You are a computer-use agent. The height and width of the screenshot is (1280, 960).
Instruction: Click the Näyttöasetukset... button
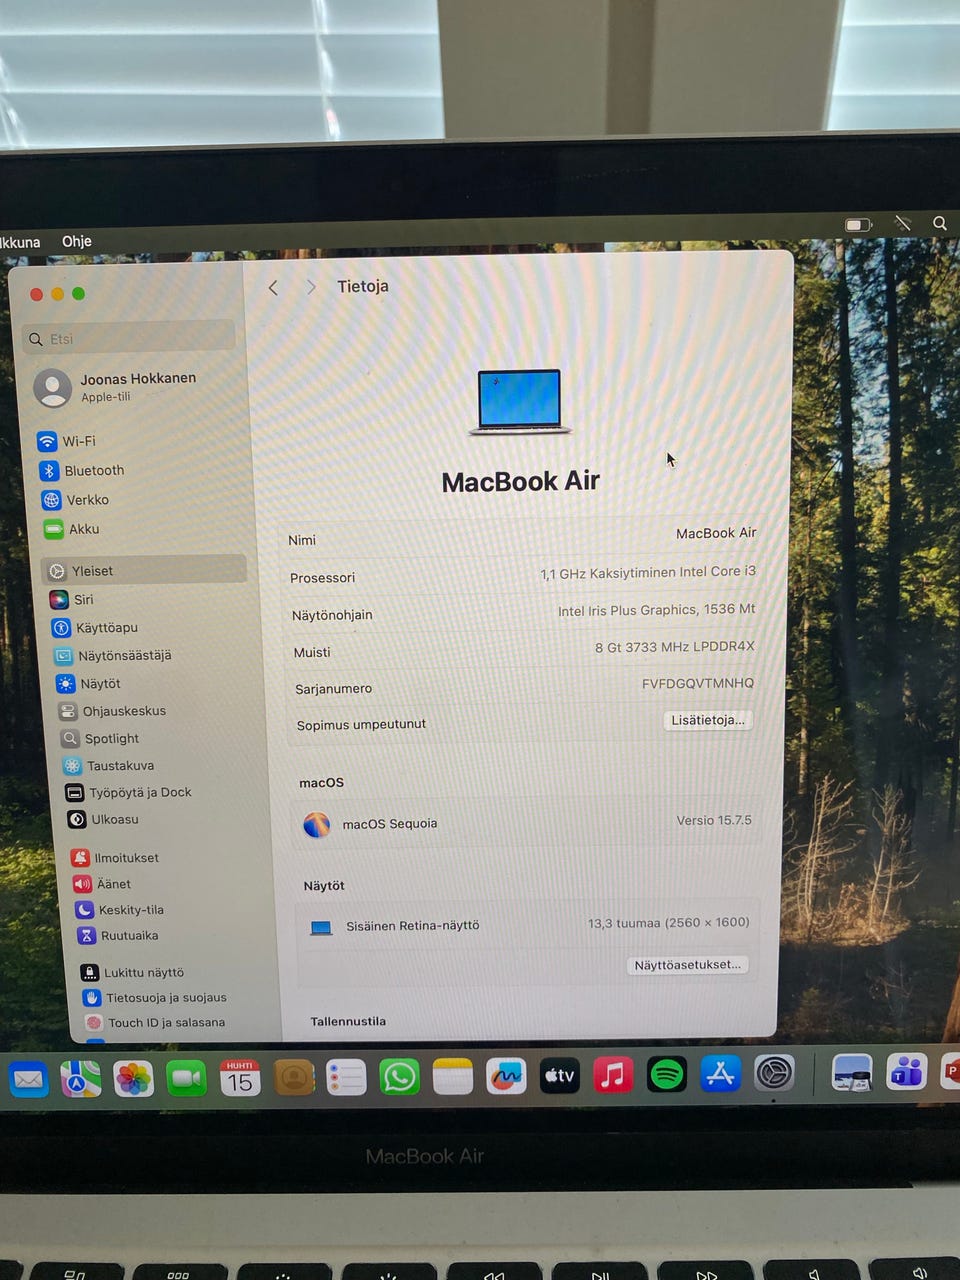[x=688, y=965]
